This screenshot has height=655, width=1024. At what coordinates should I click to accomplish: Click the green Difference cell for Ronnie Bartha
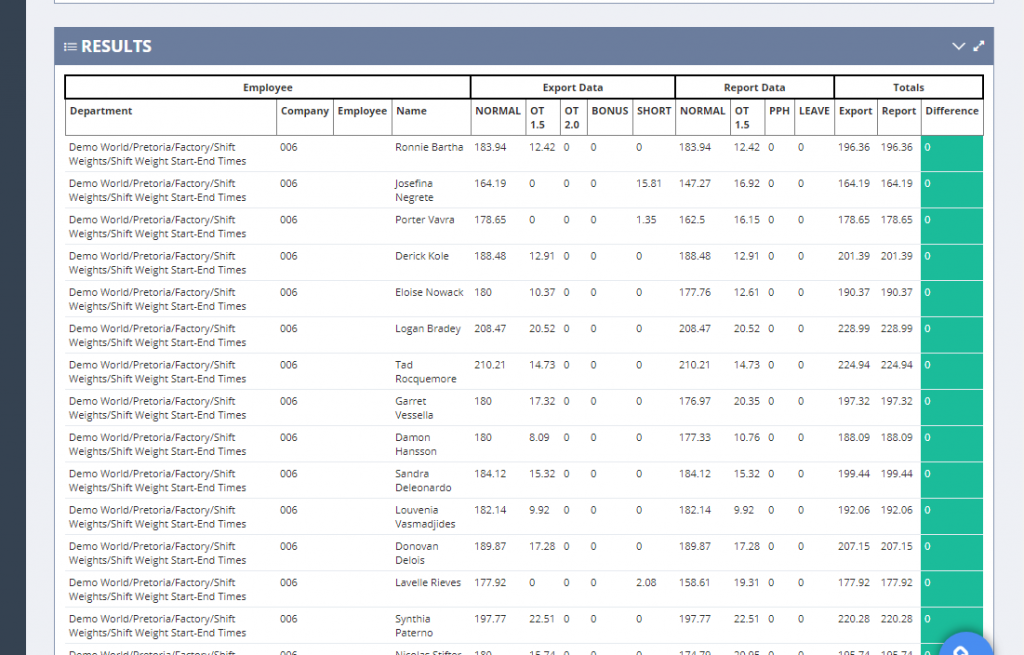point(951,154)
